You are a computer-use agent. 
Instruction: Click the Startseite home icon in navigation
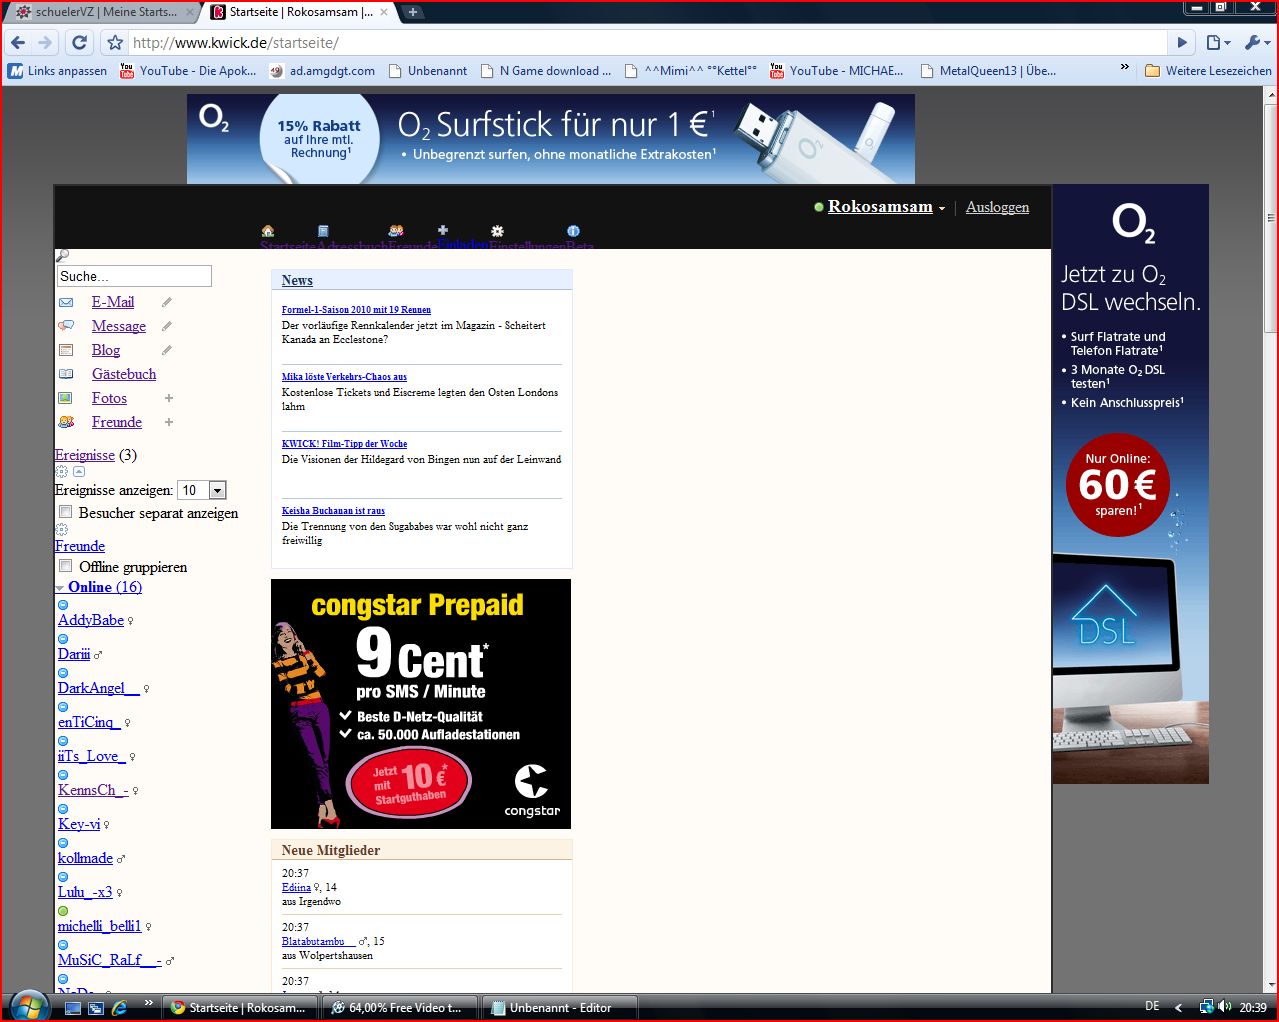point(268,231)
